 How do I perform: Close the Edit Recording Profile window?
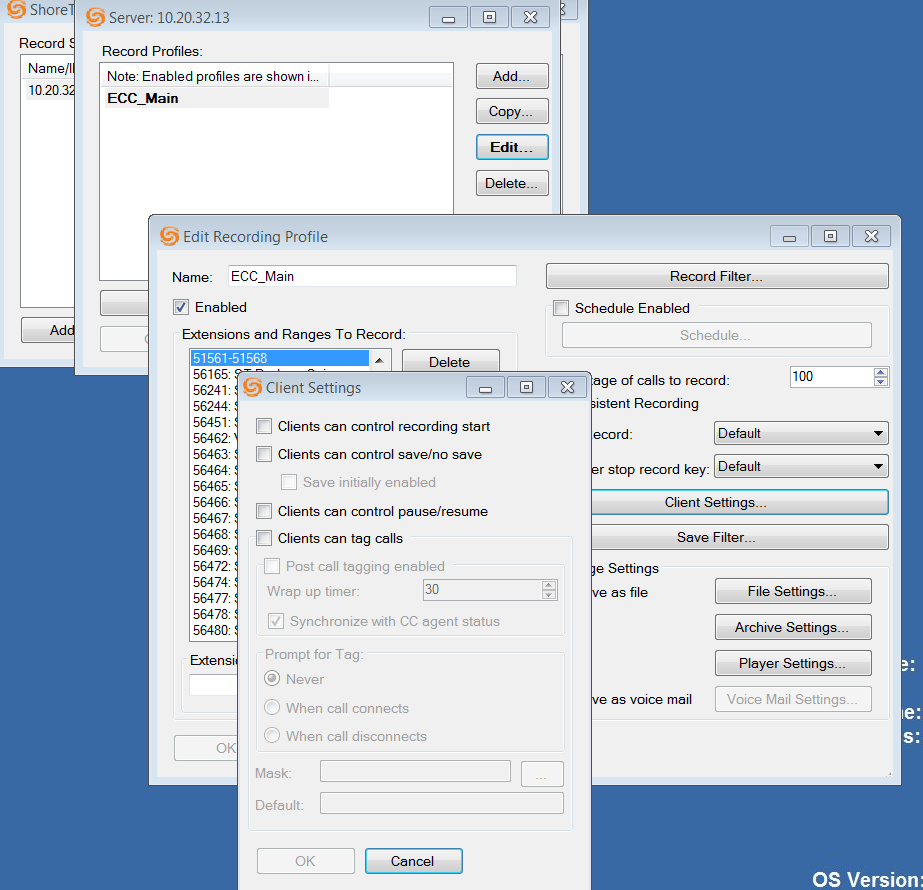point(871,237)
